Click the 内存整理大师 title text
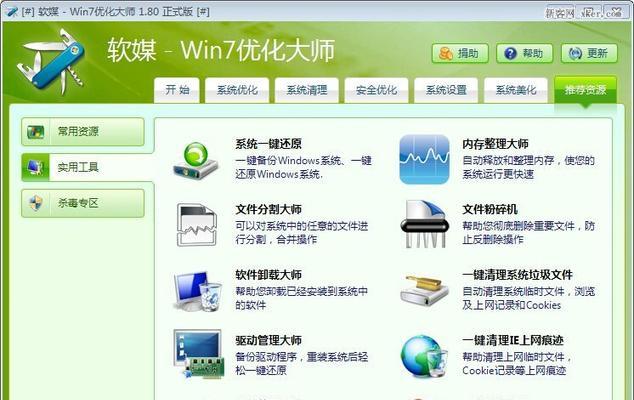 coord(495,144)
